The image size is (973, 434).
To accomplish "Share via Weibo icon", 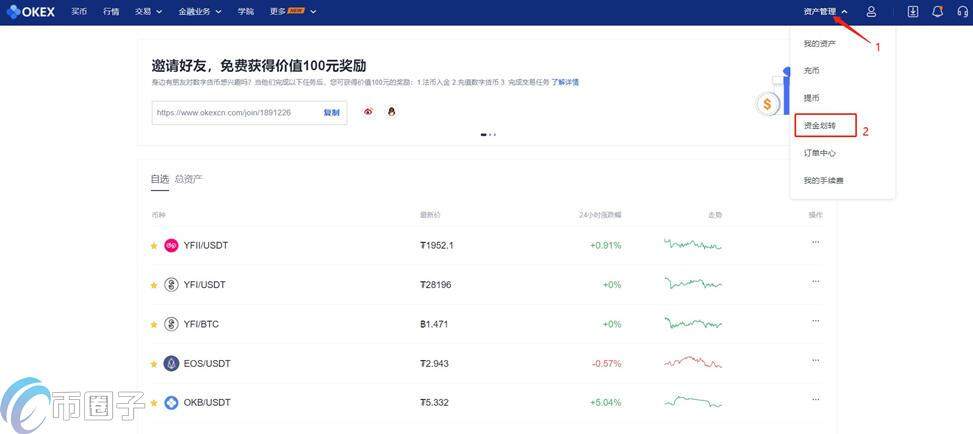I will pos(369,112).
